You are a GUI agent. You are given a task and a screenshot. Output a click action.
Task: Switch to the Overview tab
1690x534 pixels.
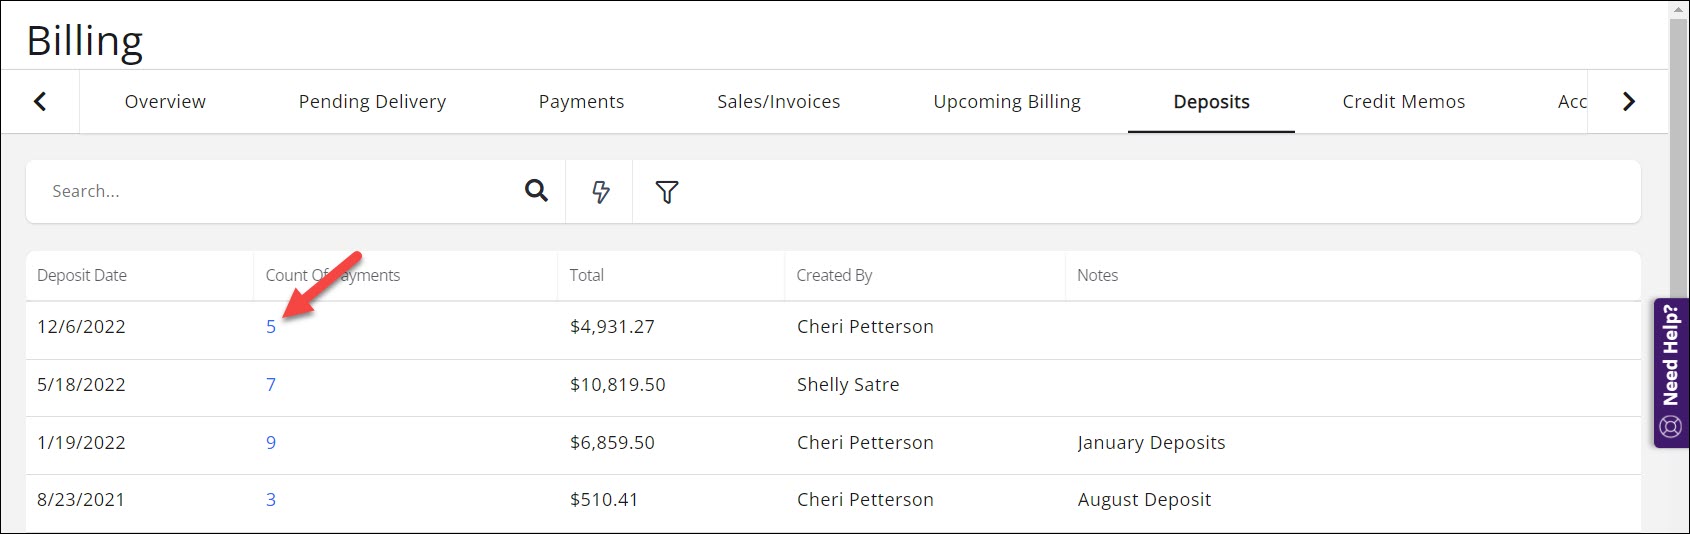tap(165, 101)
